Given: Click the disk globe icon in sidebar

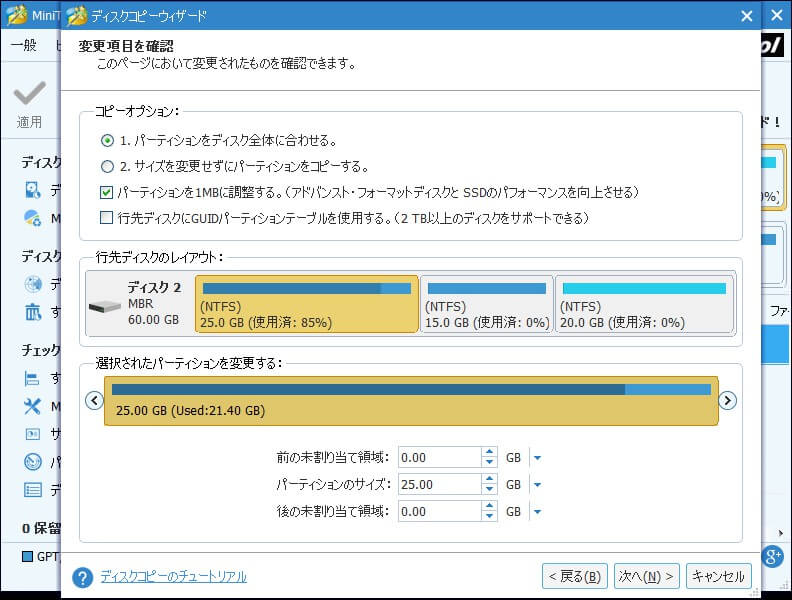Looking at the screenshot, I should click(33, 284).
